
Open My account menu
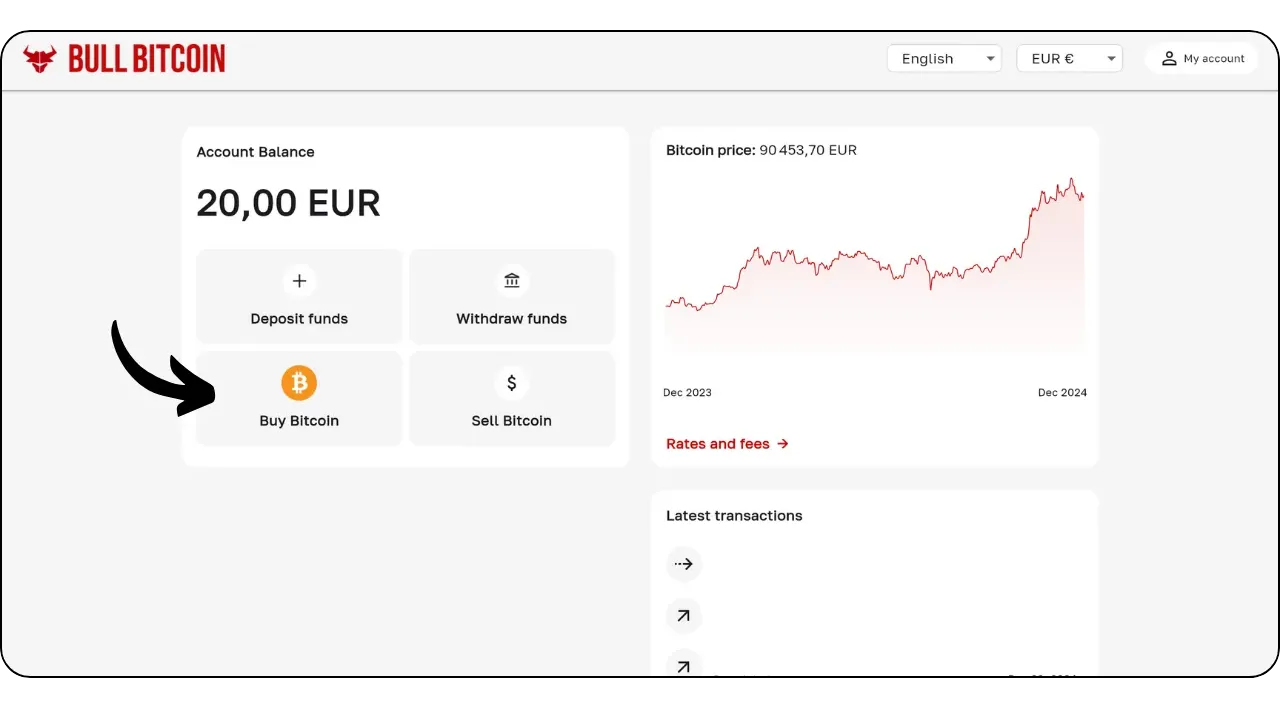click(1202, 59)
